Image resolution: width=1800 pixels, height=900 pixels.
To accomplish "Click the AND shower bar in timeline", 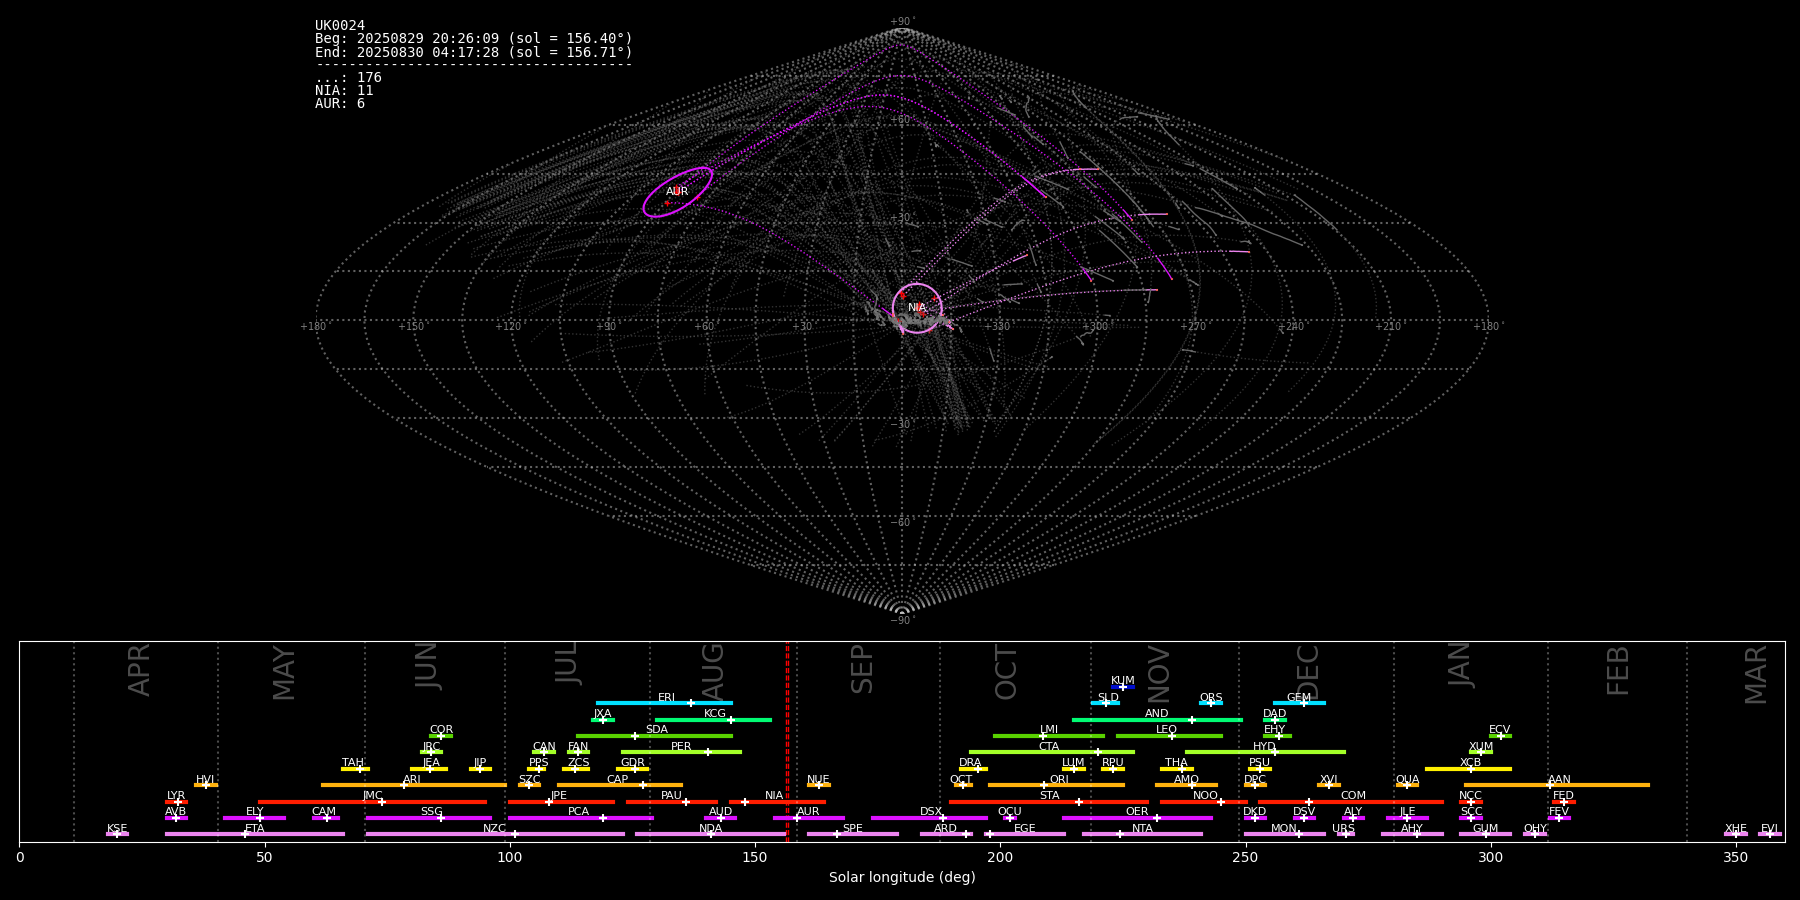I will pyautogui.click(x=1157, y=720).
